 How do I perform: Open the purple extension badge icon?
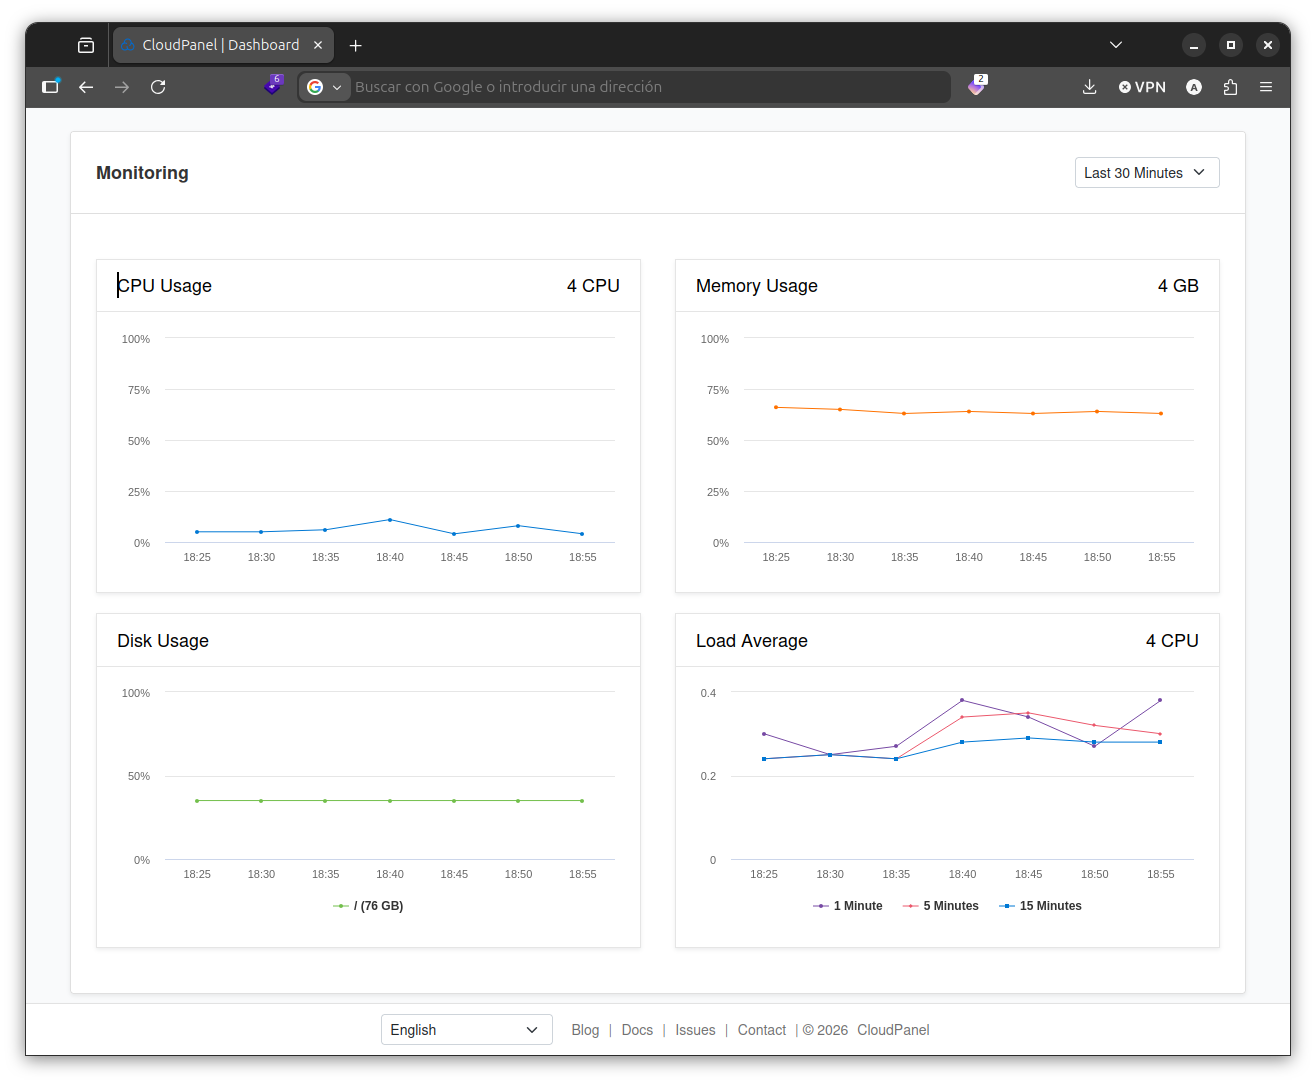[273, 85]
